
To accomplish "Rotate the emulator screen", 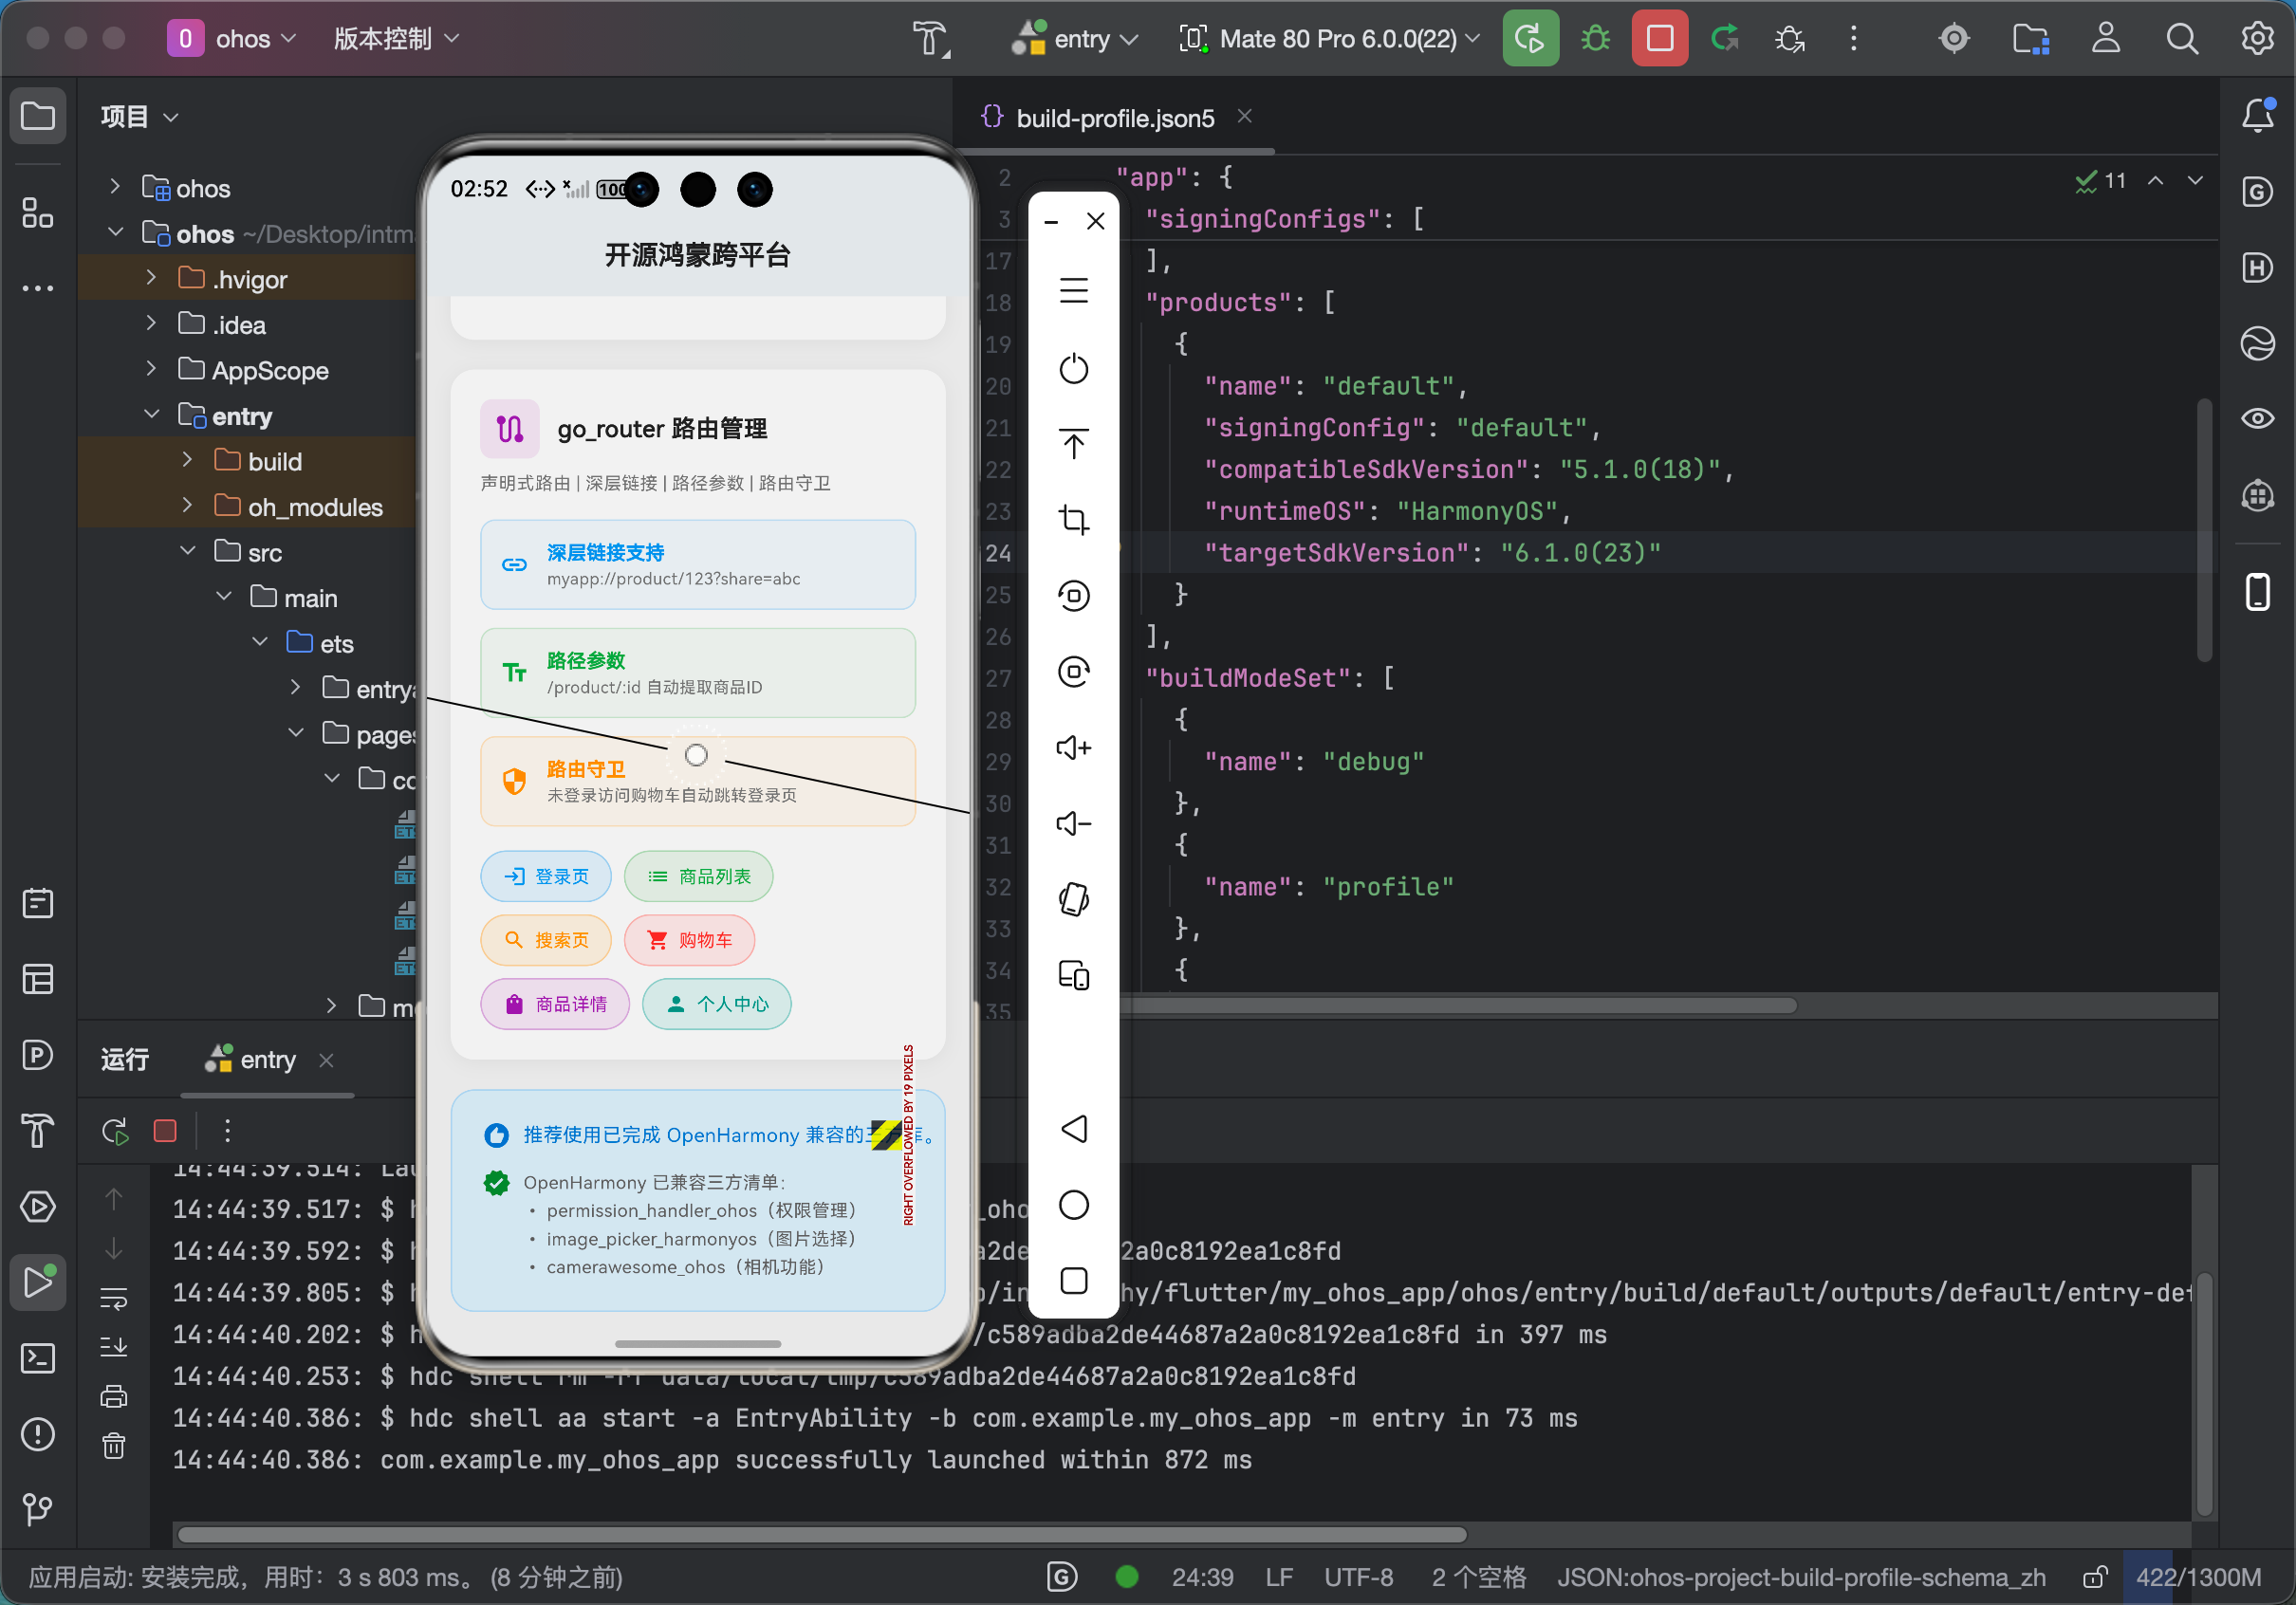I will pyautogui.click(x=1073, y=899).
